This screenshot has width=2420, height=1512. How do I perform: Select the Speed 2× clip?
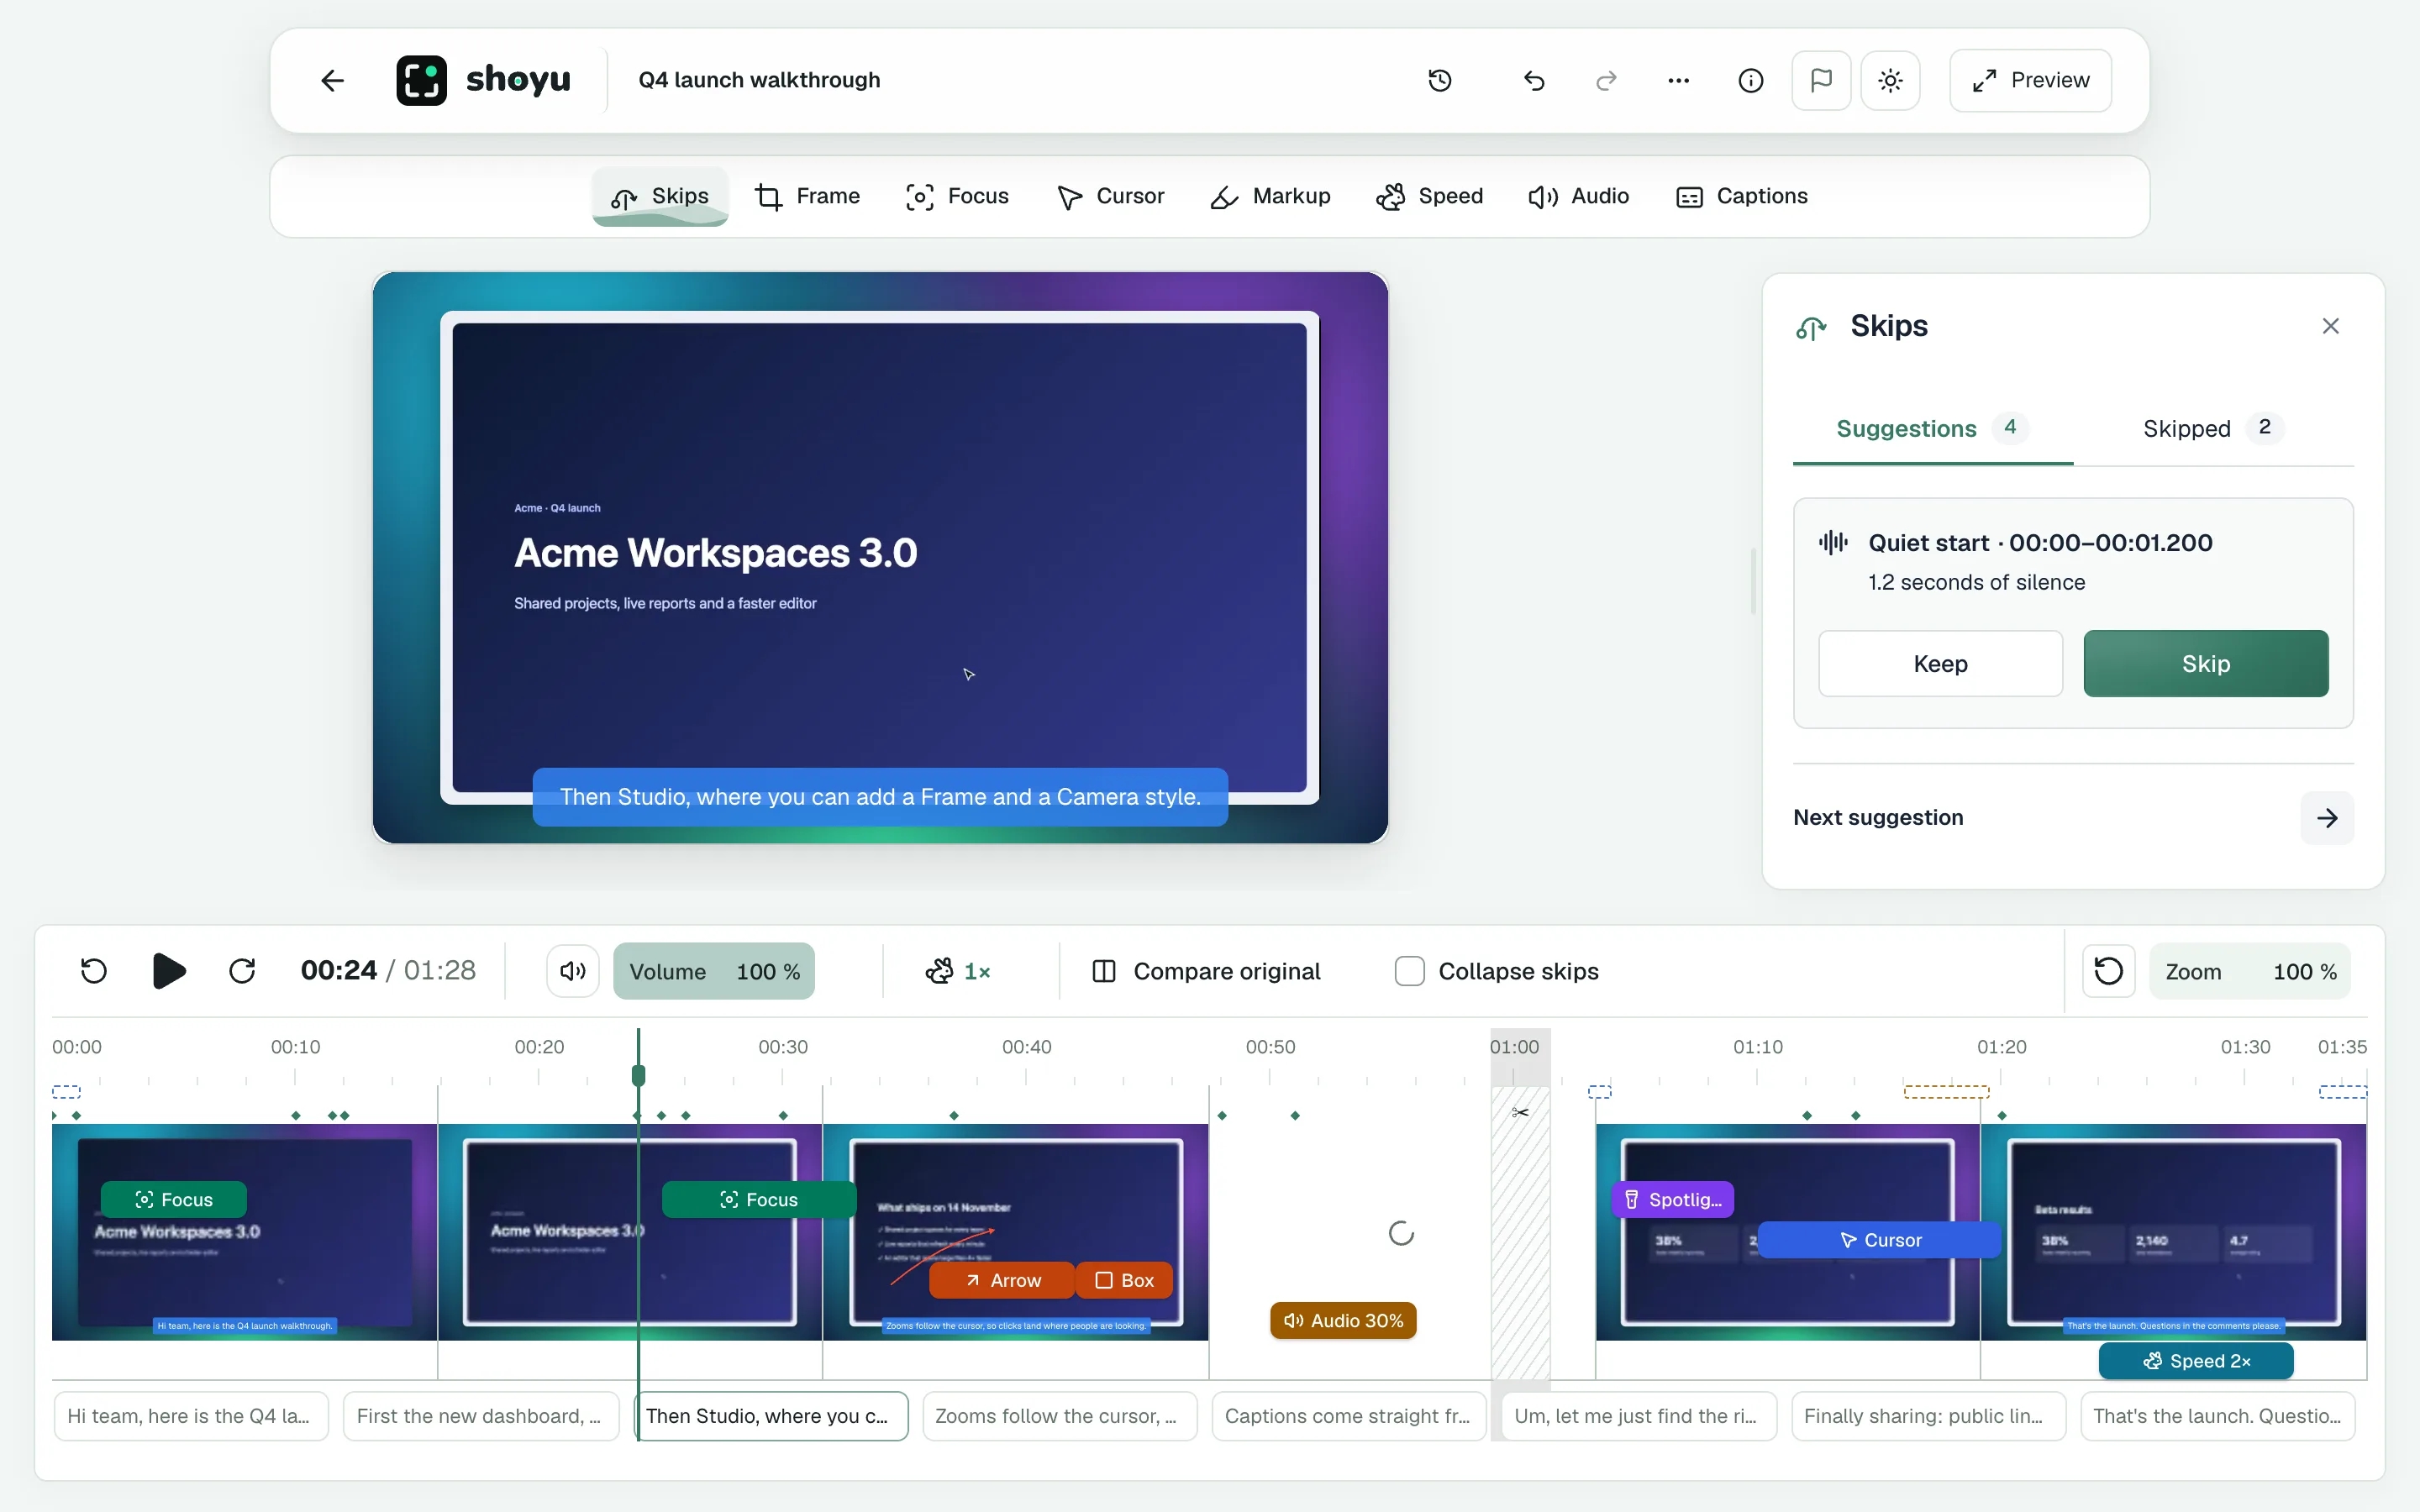point(2196,1361)
